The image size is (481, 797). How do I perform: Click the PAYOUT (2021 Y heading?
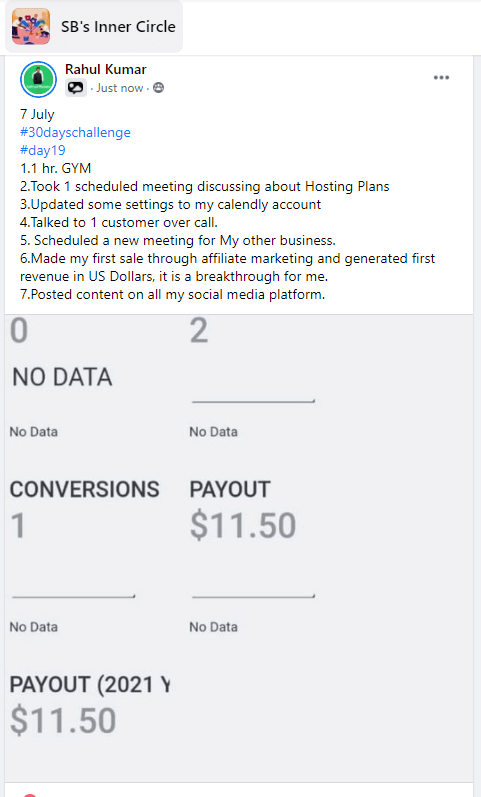[x=90, y=685]
